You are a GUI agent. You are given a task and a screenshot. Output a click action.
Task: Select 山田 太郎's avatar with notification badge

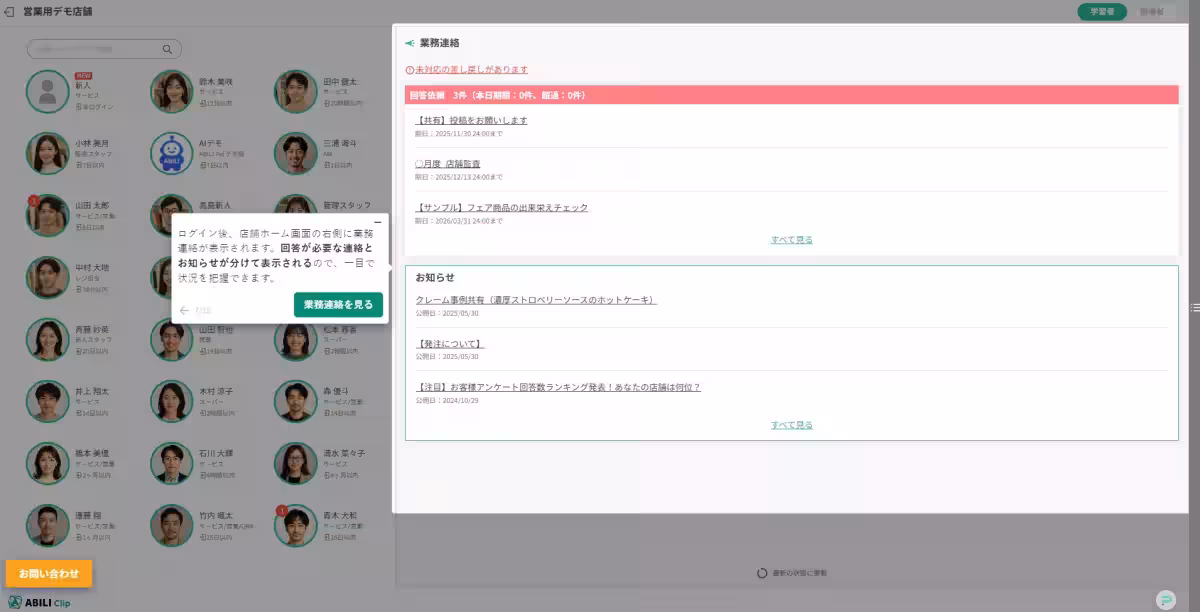47,215
